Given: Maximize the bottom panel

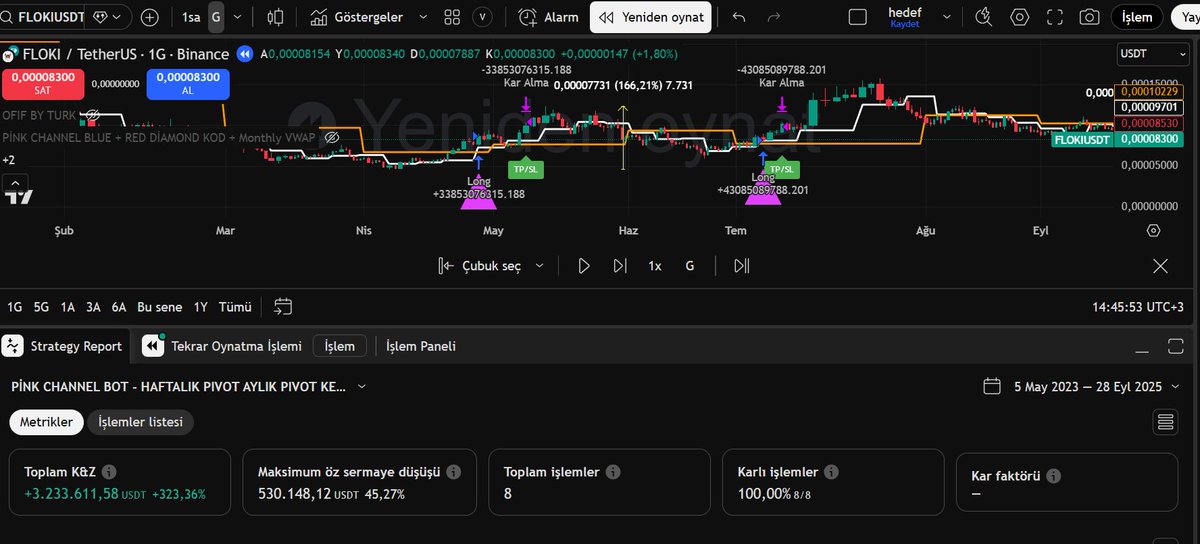Looking at the screenshot, I should pos(1175,346).
